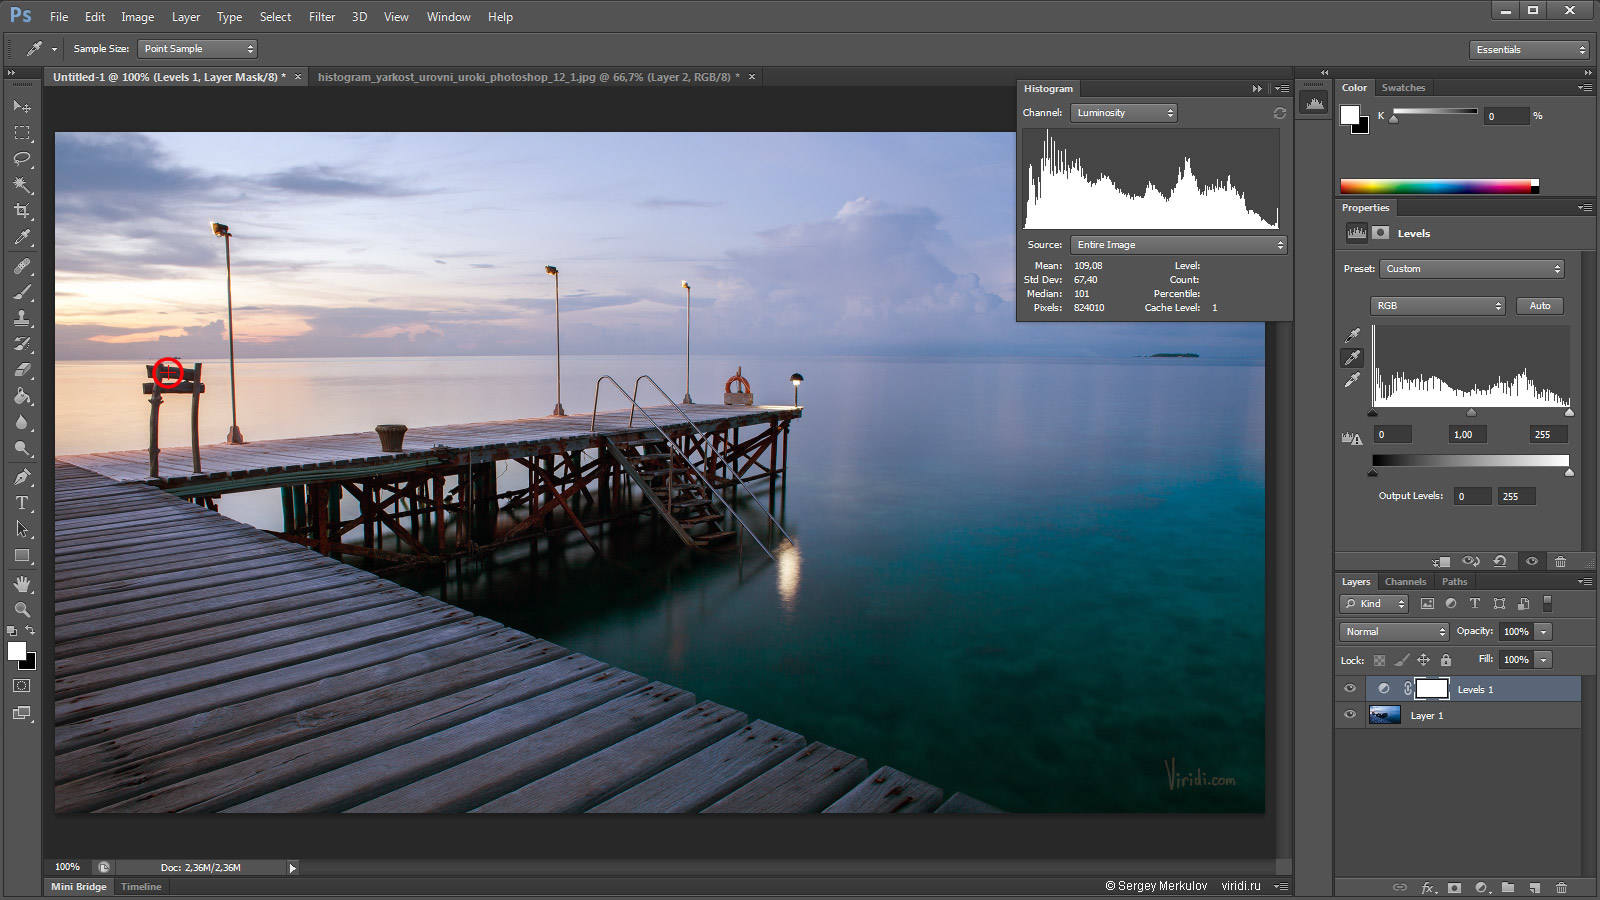Switch to the histogram_yarkost document tab

(x=528, y=77)
